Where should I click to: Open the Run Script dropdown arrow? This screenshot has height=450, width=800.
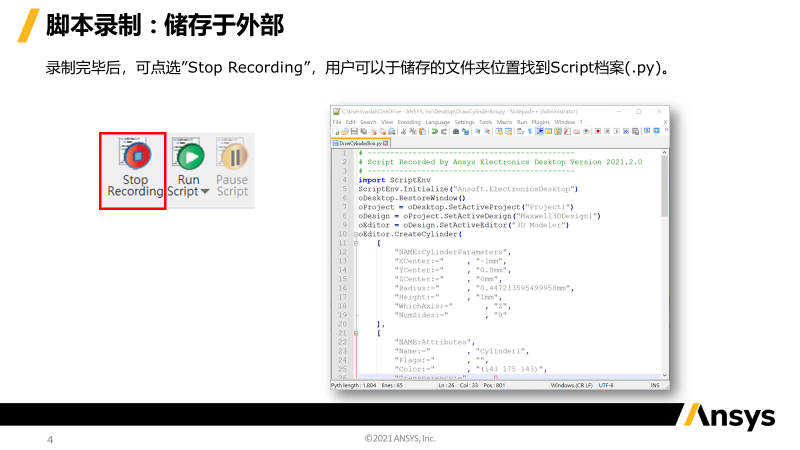coord(205,192)
